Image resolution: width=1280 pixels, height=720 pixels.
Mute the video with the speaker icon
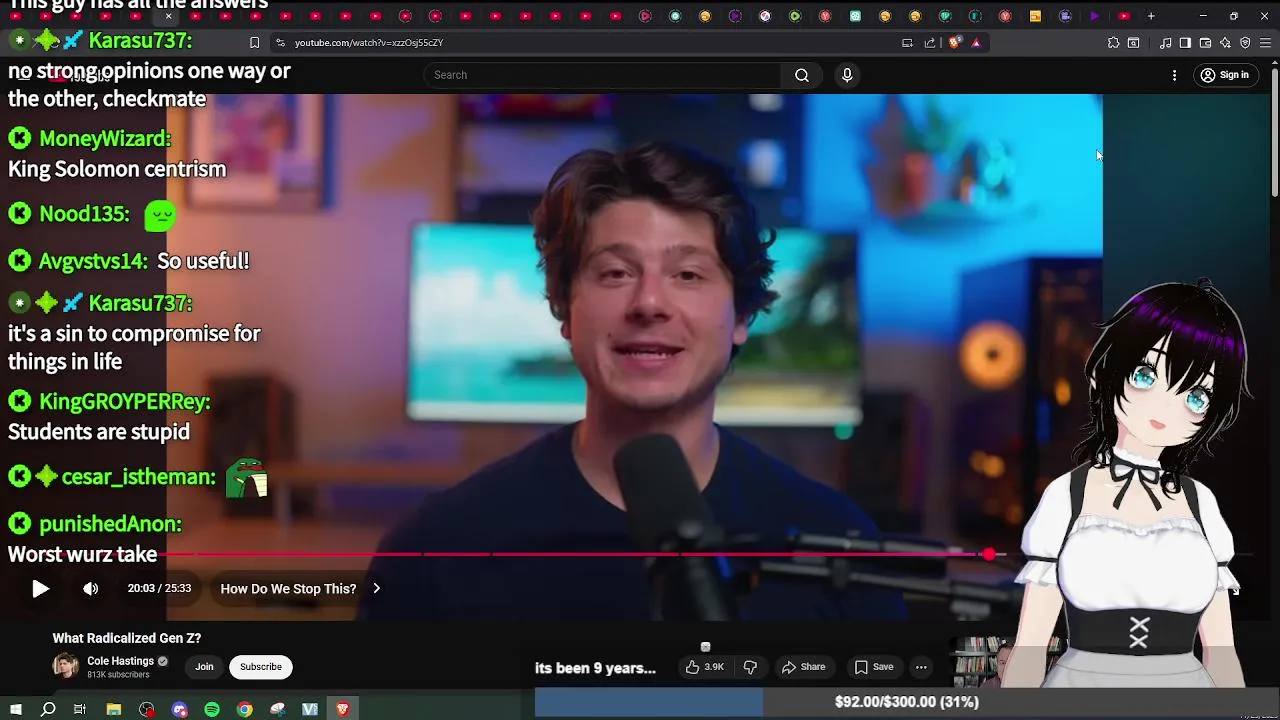(x=91, y=589)
